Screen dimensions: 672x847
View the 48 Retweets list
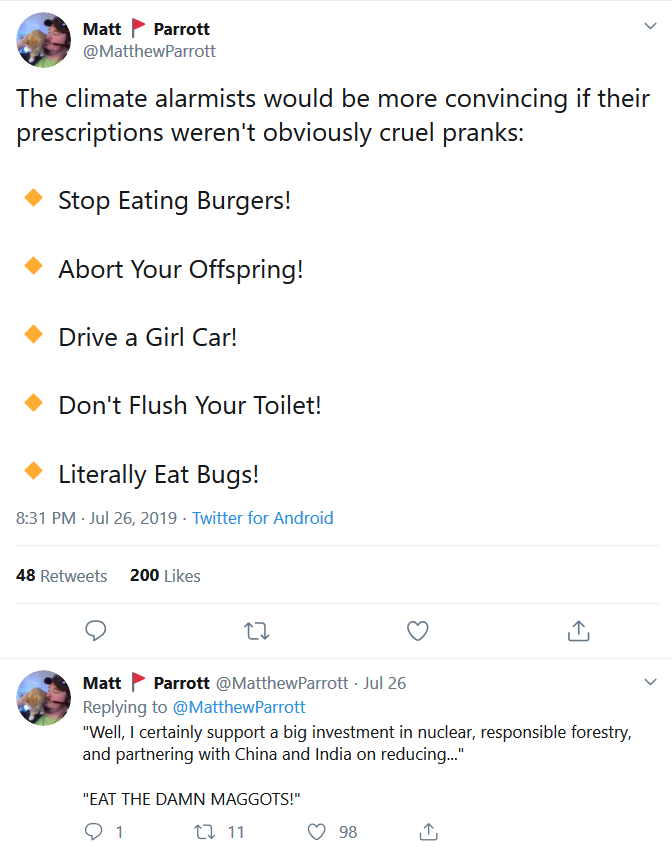coord(61,576)
